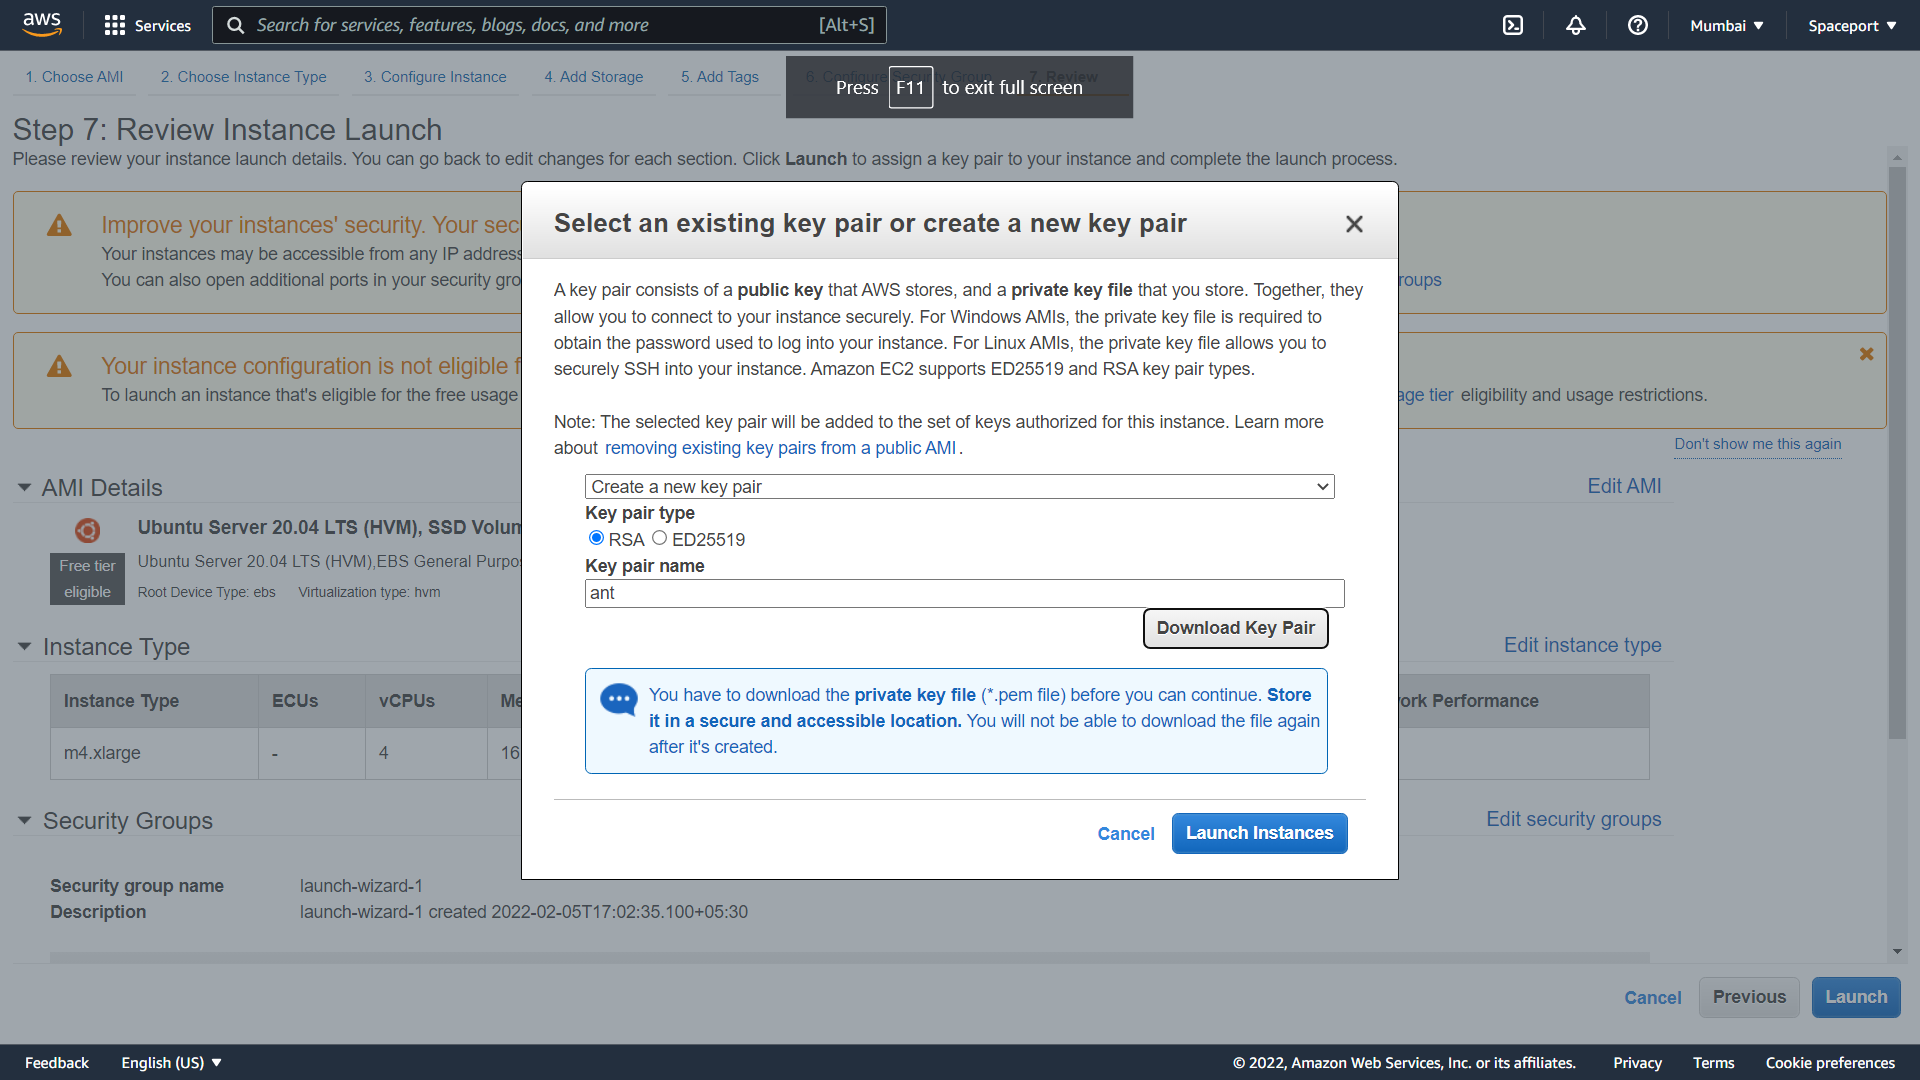Close the key pair dialog with X
This screenshot has width=1920, height=1080.
point(1354,224)
